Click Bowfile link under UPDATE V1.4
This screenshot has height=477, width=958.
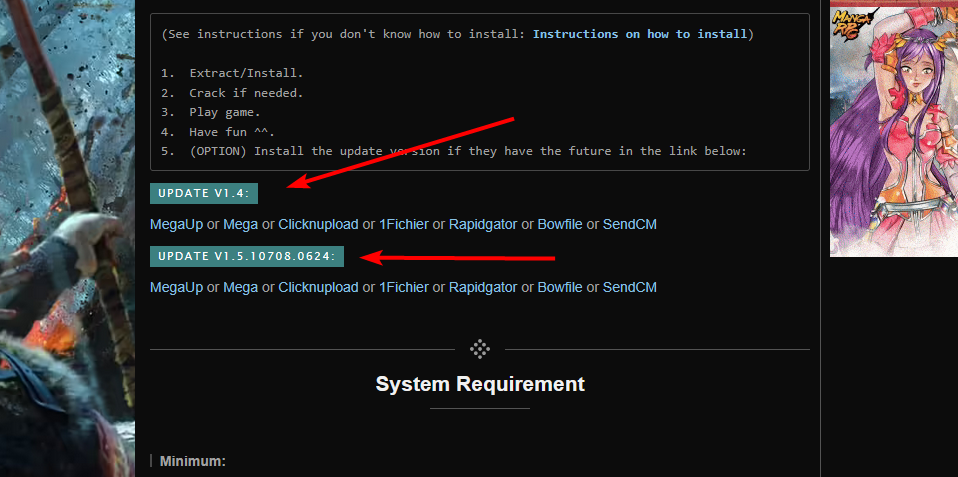tap(560, 224)
